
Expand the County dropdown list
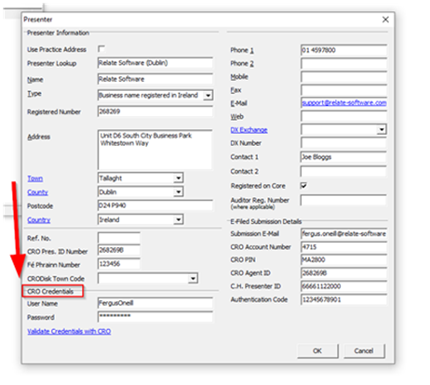(x=178, y=192)
